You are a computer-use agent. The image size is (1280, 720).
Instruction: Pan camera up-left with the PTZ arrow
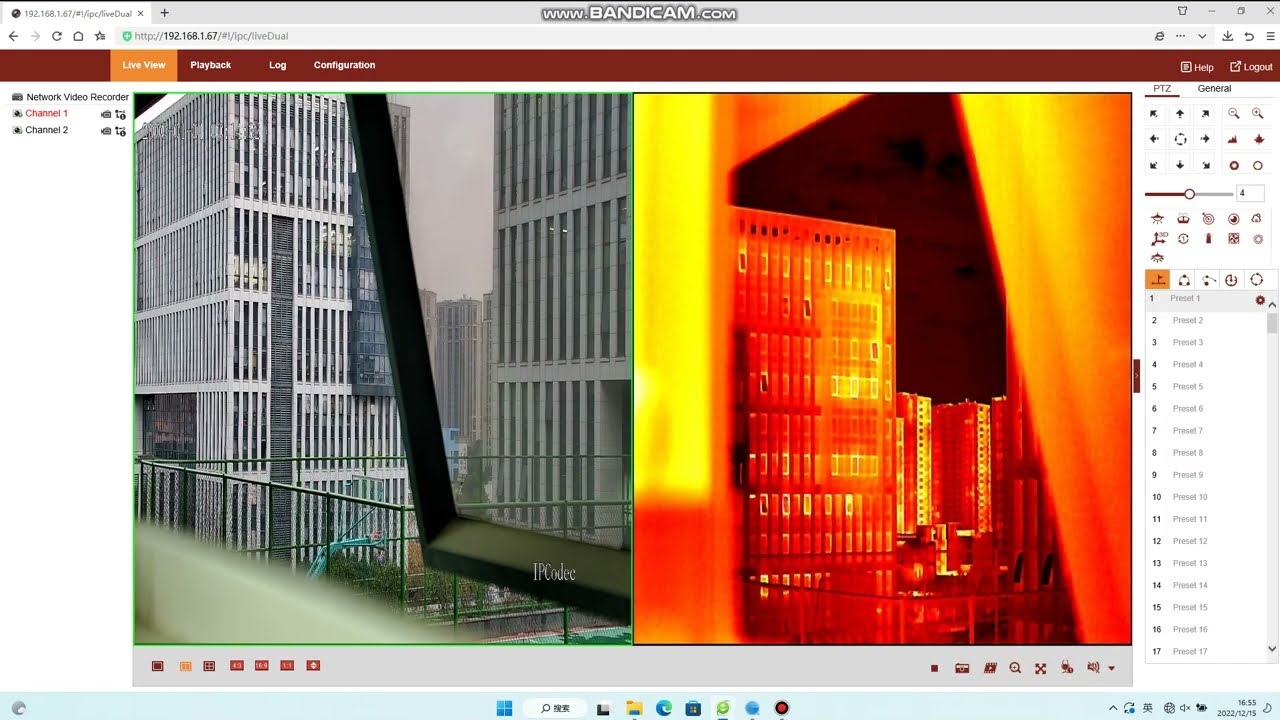click(1154, 114)
